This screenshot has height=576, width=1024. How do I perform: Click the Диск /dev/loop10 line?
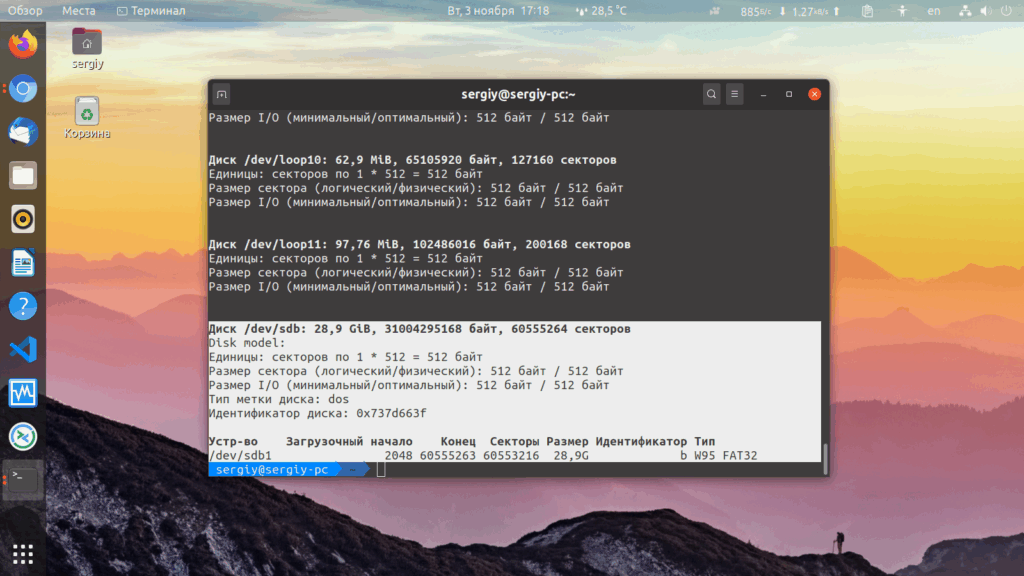[x=412, y=159]
